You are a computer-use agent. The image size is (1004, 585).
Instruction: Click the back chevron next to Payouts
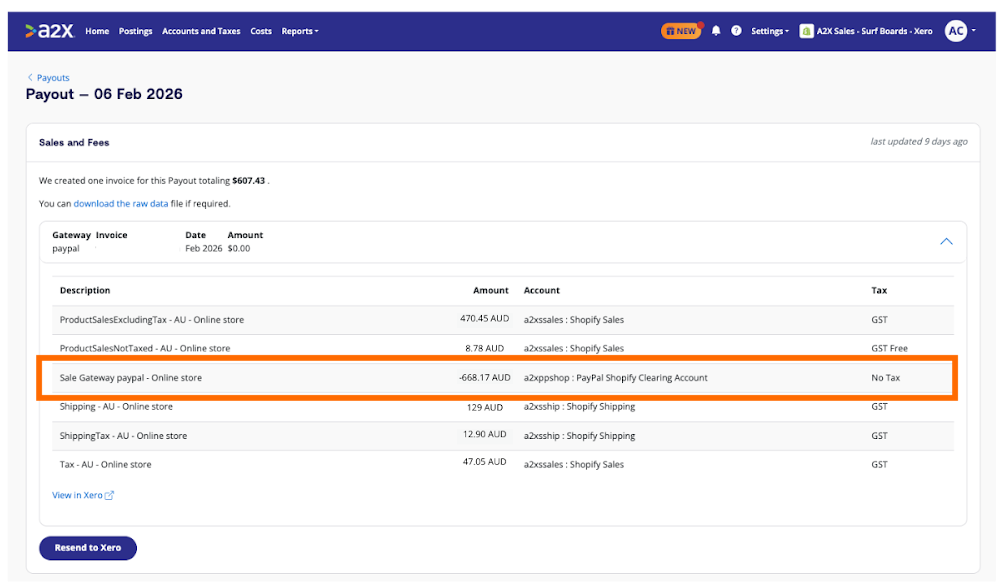30,77
